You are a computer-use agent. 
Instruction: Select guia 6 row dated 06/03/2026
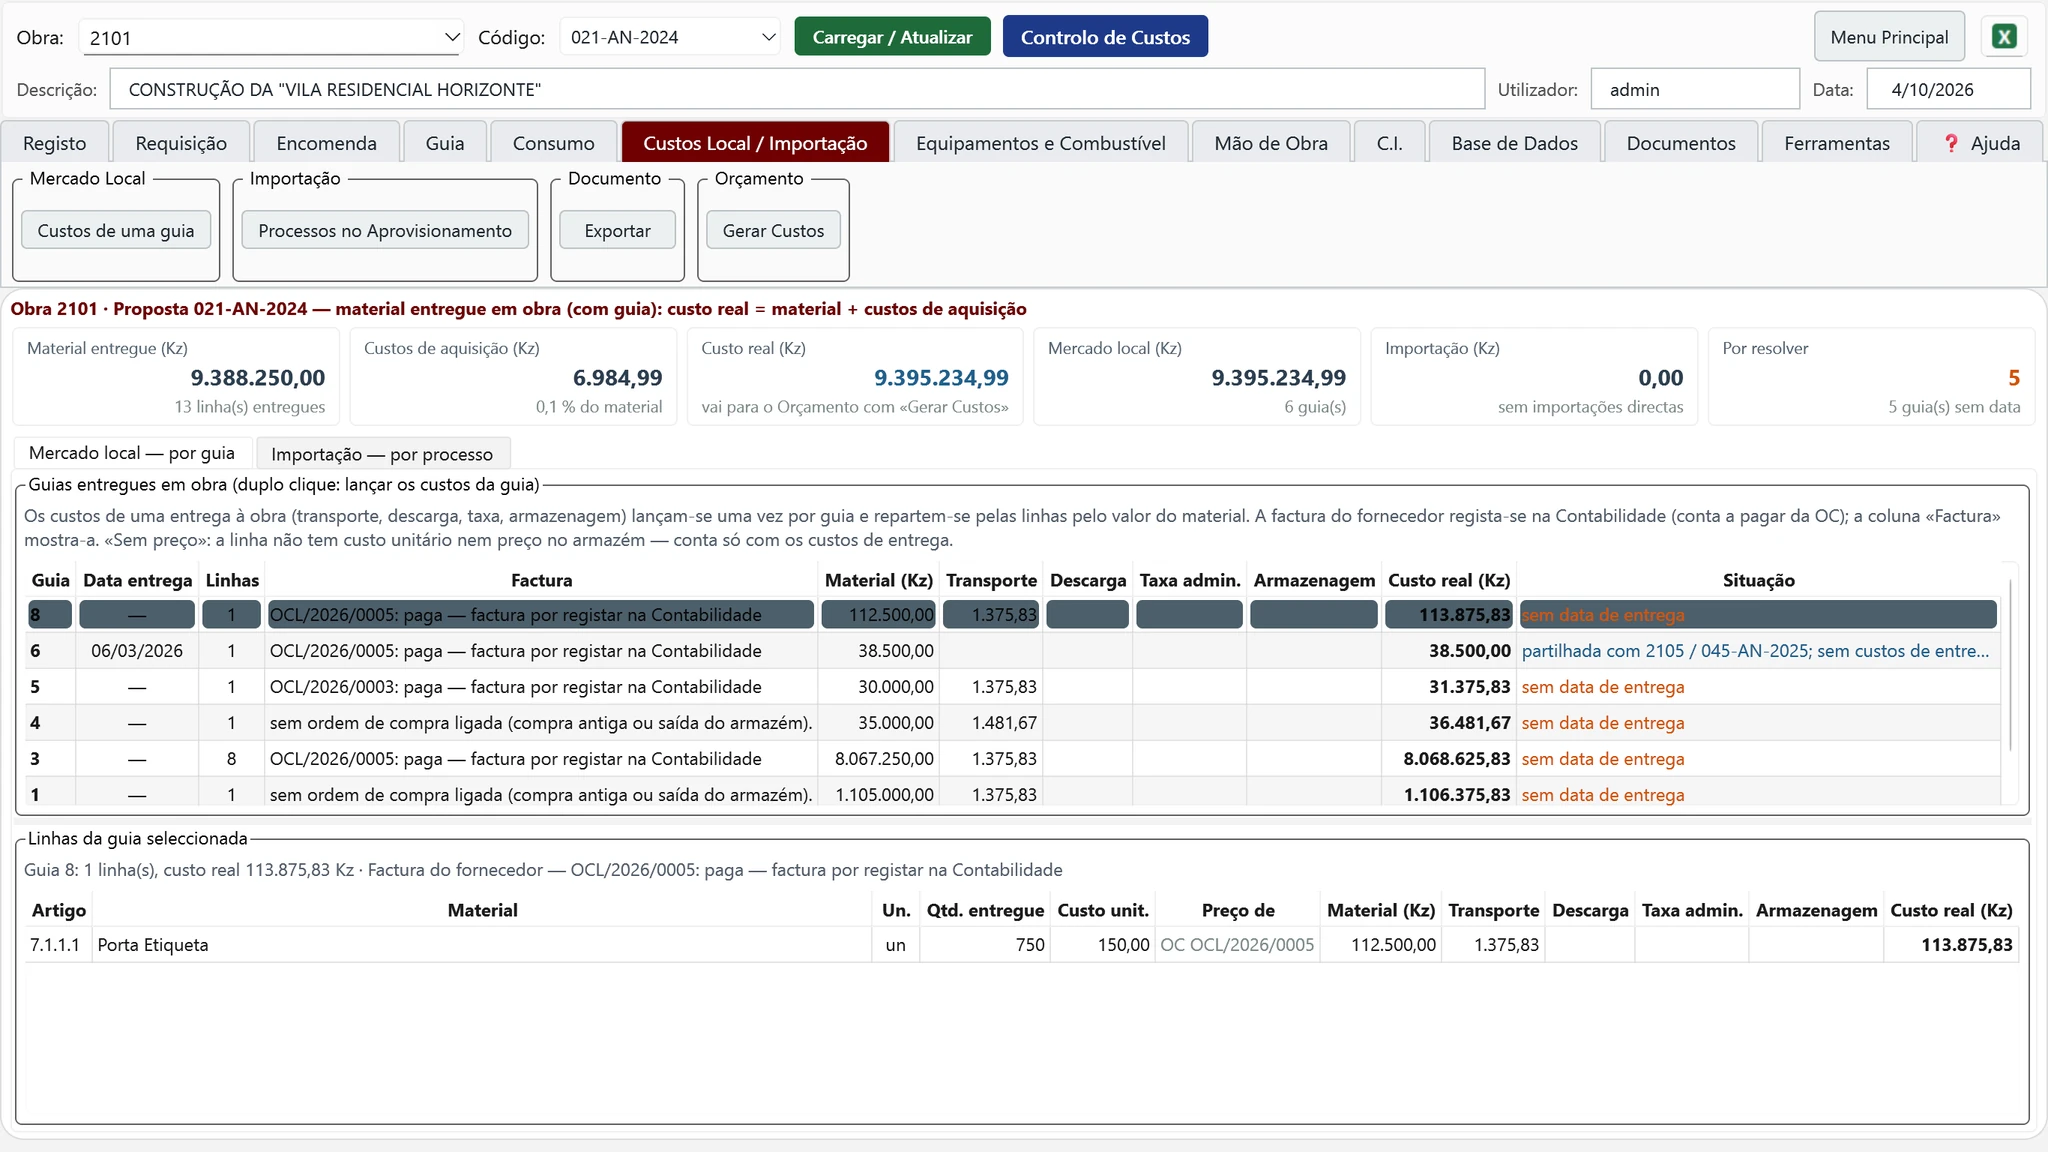(1012, 651)
